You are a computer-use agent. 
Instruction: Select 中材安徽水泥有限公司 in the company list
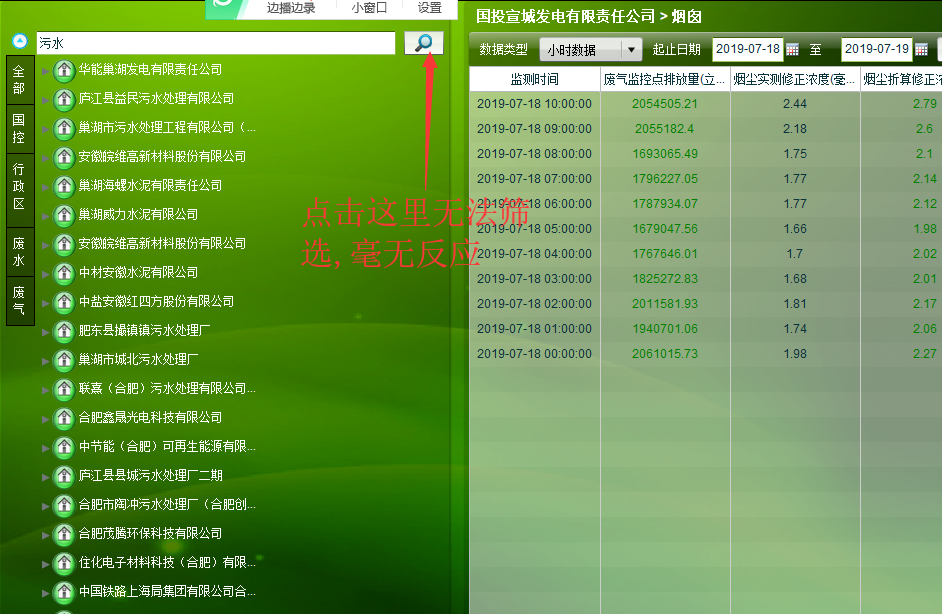[x=139, y=273]
